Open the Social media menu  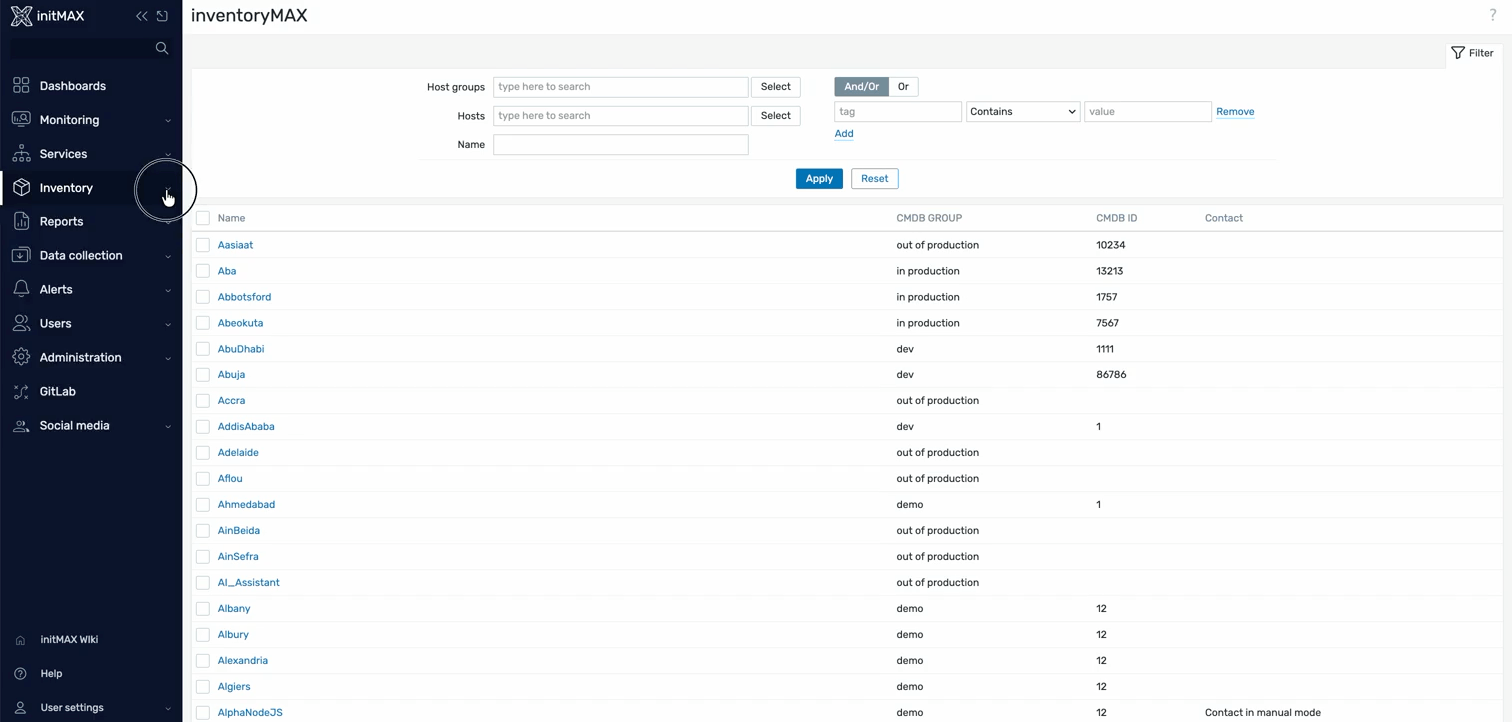pyautogui.click(x=74, y=426)
